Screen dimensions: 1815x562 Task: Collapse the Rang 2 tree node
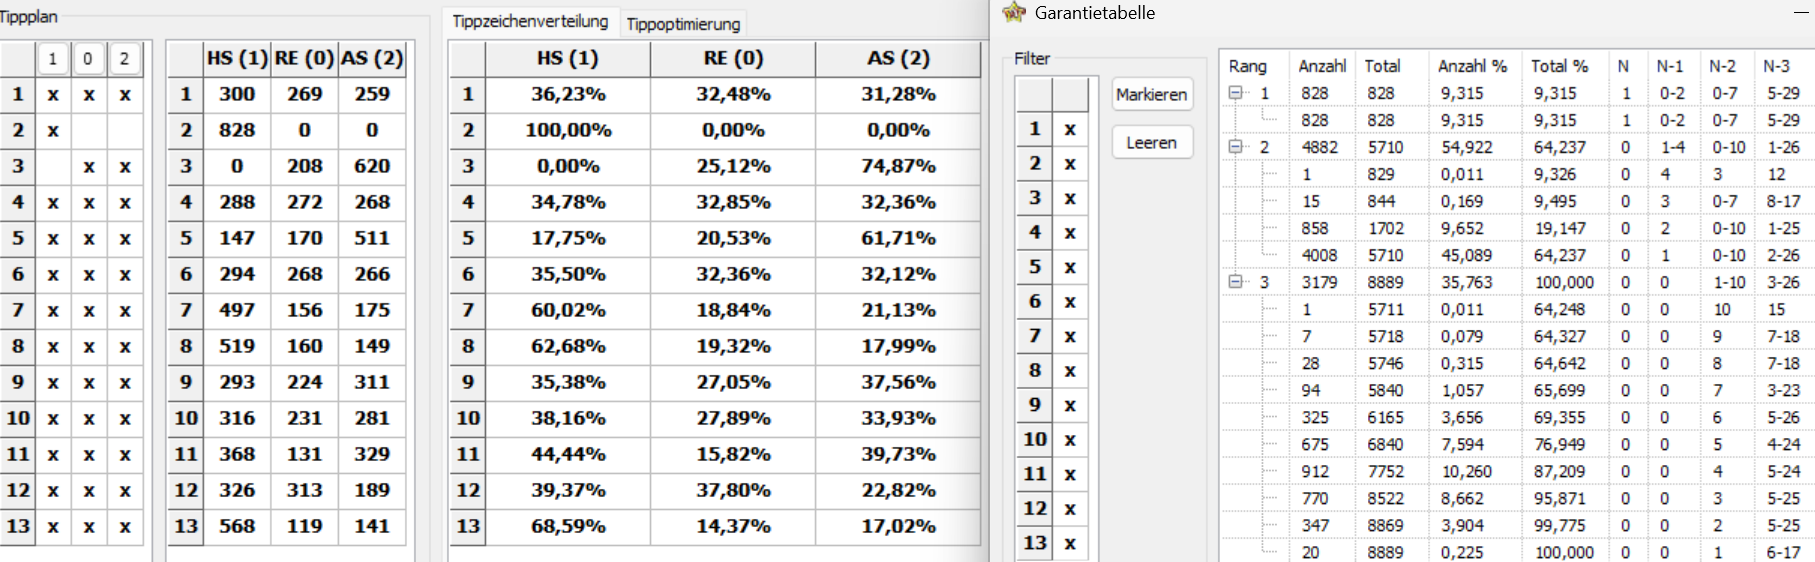tap(1236, 146)
